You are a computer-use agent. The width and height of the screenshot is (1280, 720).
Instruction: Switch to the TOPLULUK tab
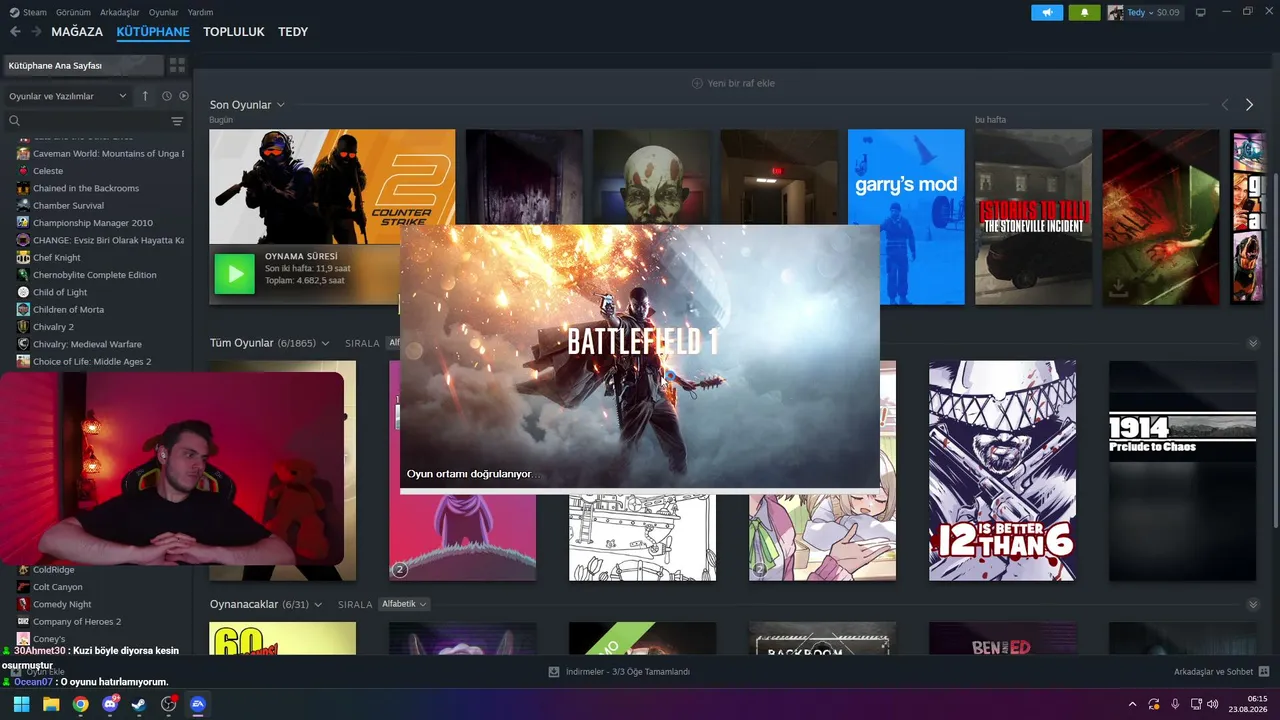[234, 32]
